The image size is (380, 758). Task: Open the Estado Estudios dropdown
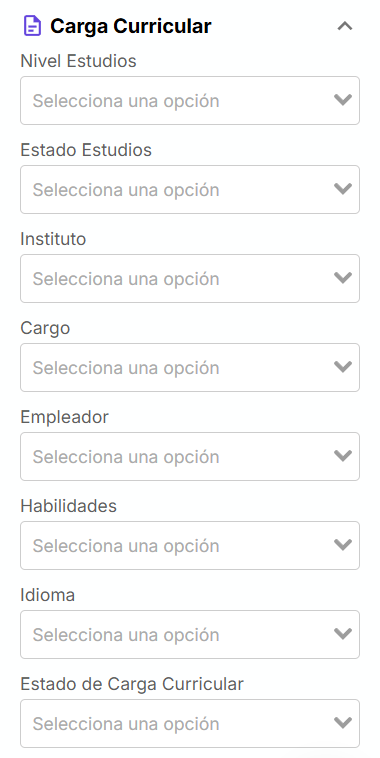pyautogui.click(x=190, y=190)
